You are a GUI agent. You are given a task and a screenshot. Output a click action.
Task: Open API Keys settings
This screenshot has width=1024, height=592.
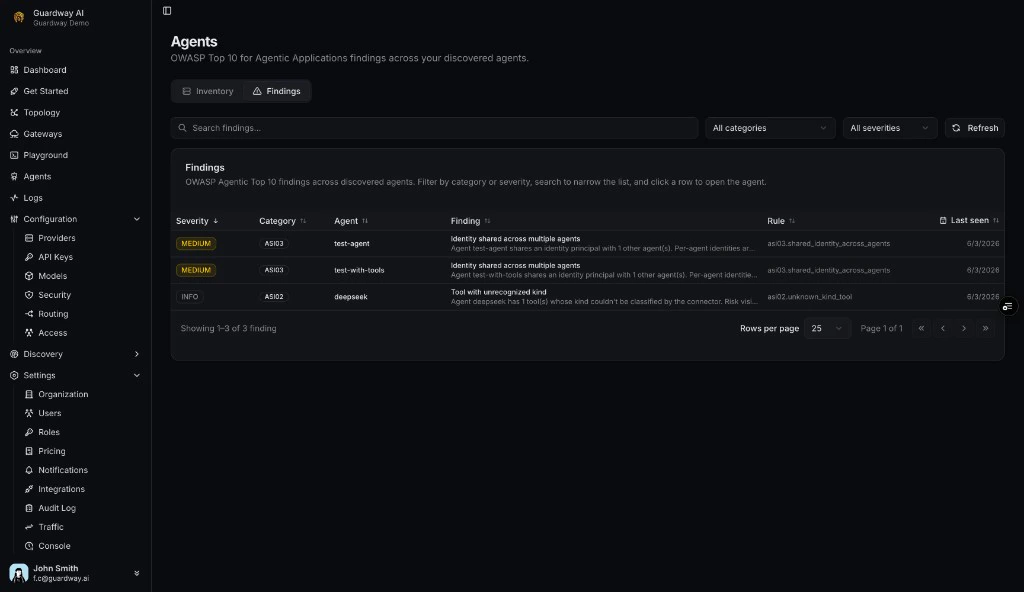point(49,257)
